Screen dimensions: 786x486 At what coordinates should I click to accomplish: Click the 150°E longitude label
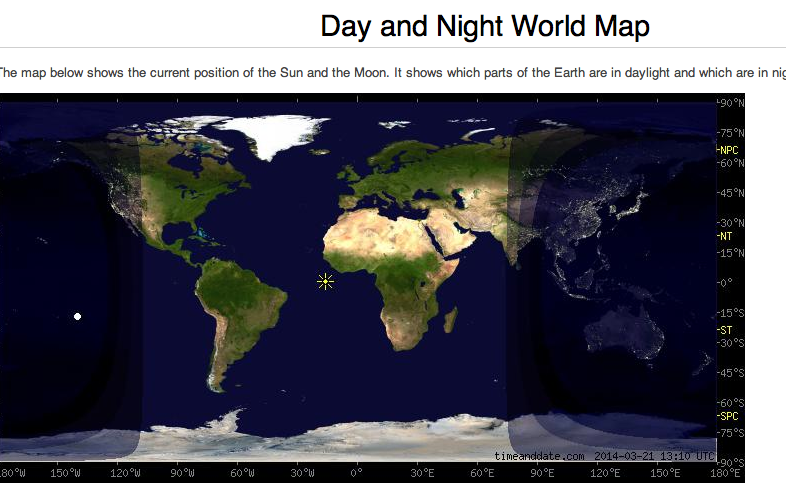pyautogui.click(x=659, y=473)
